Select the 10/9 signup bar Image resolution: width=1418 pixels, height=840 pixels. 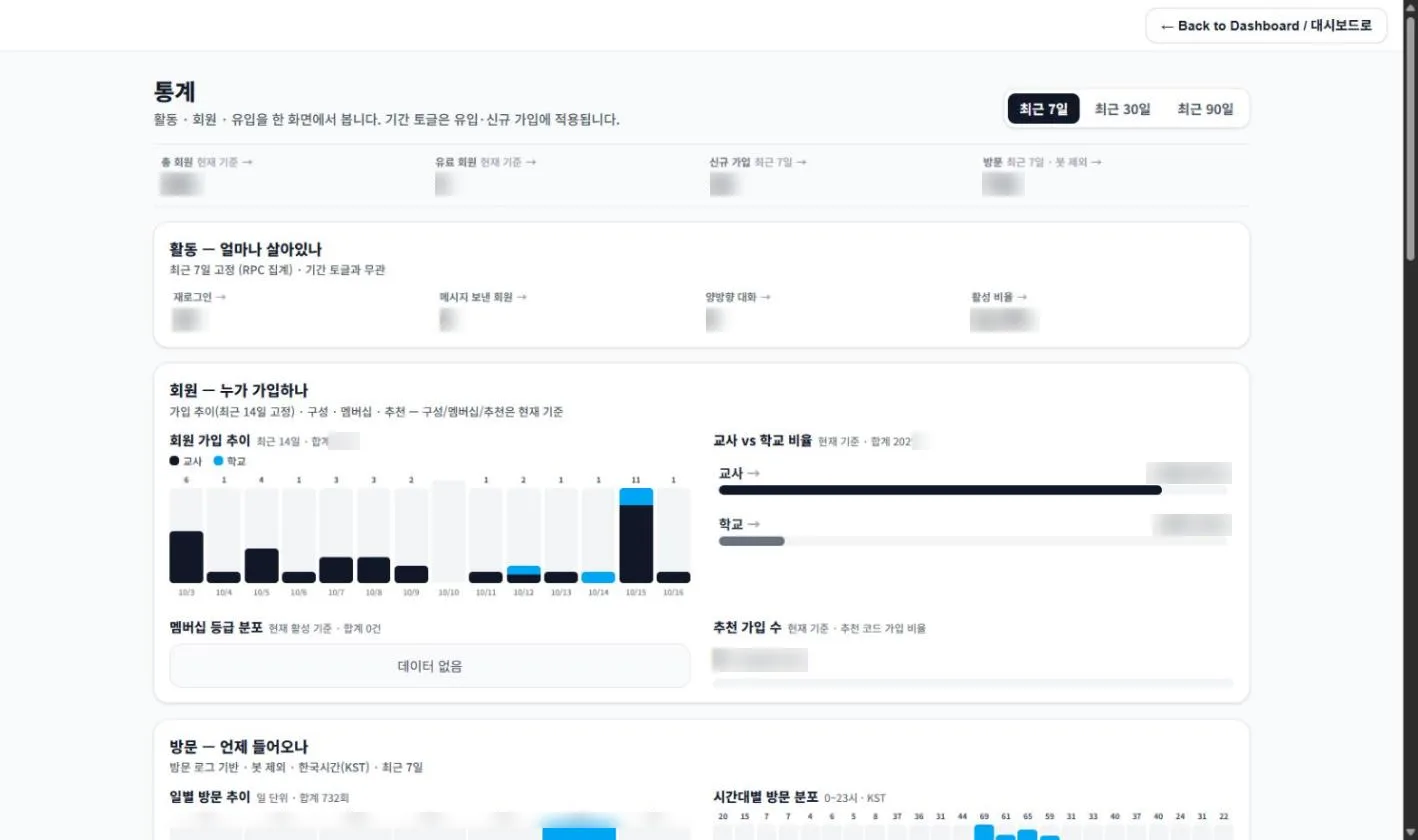tap(411, 574)
